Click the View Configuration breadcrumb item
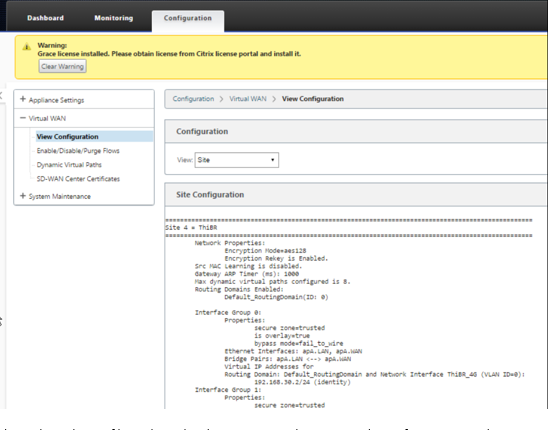 [313, 99]
